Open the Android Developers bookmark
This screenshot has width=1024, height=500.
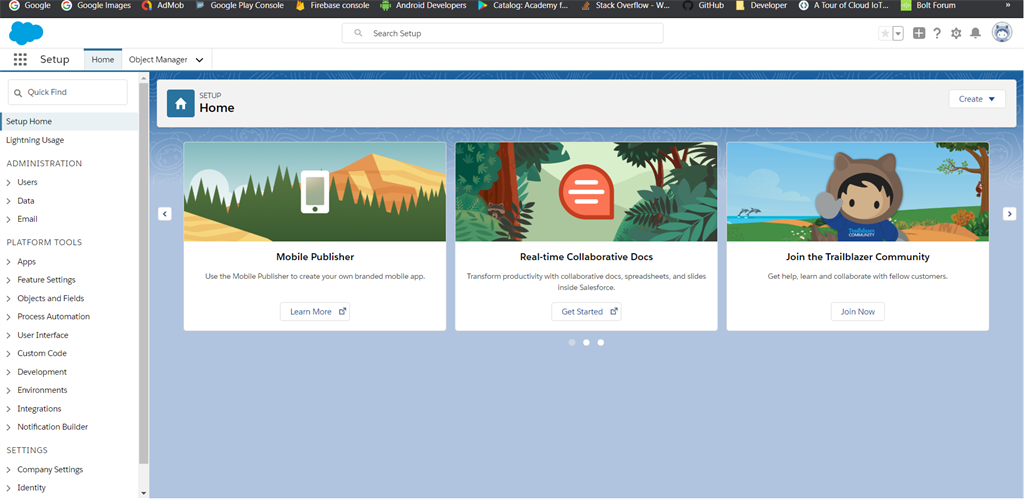(423, 5)
